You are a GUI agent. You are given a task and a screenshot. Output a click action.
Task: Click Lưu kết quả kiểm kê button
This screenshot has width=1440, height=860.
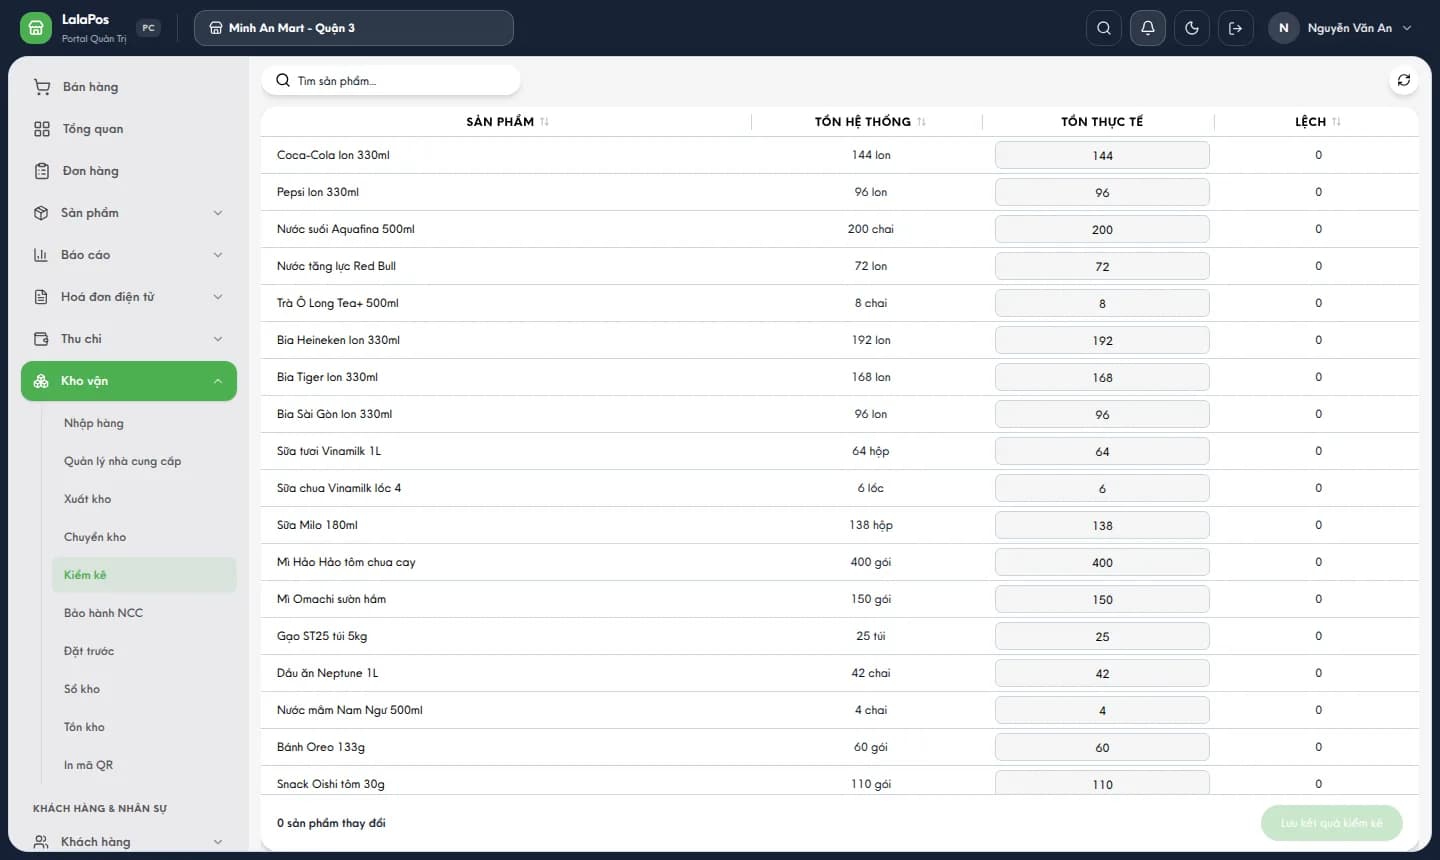[1332, 823]
